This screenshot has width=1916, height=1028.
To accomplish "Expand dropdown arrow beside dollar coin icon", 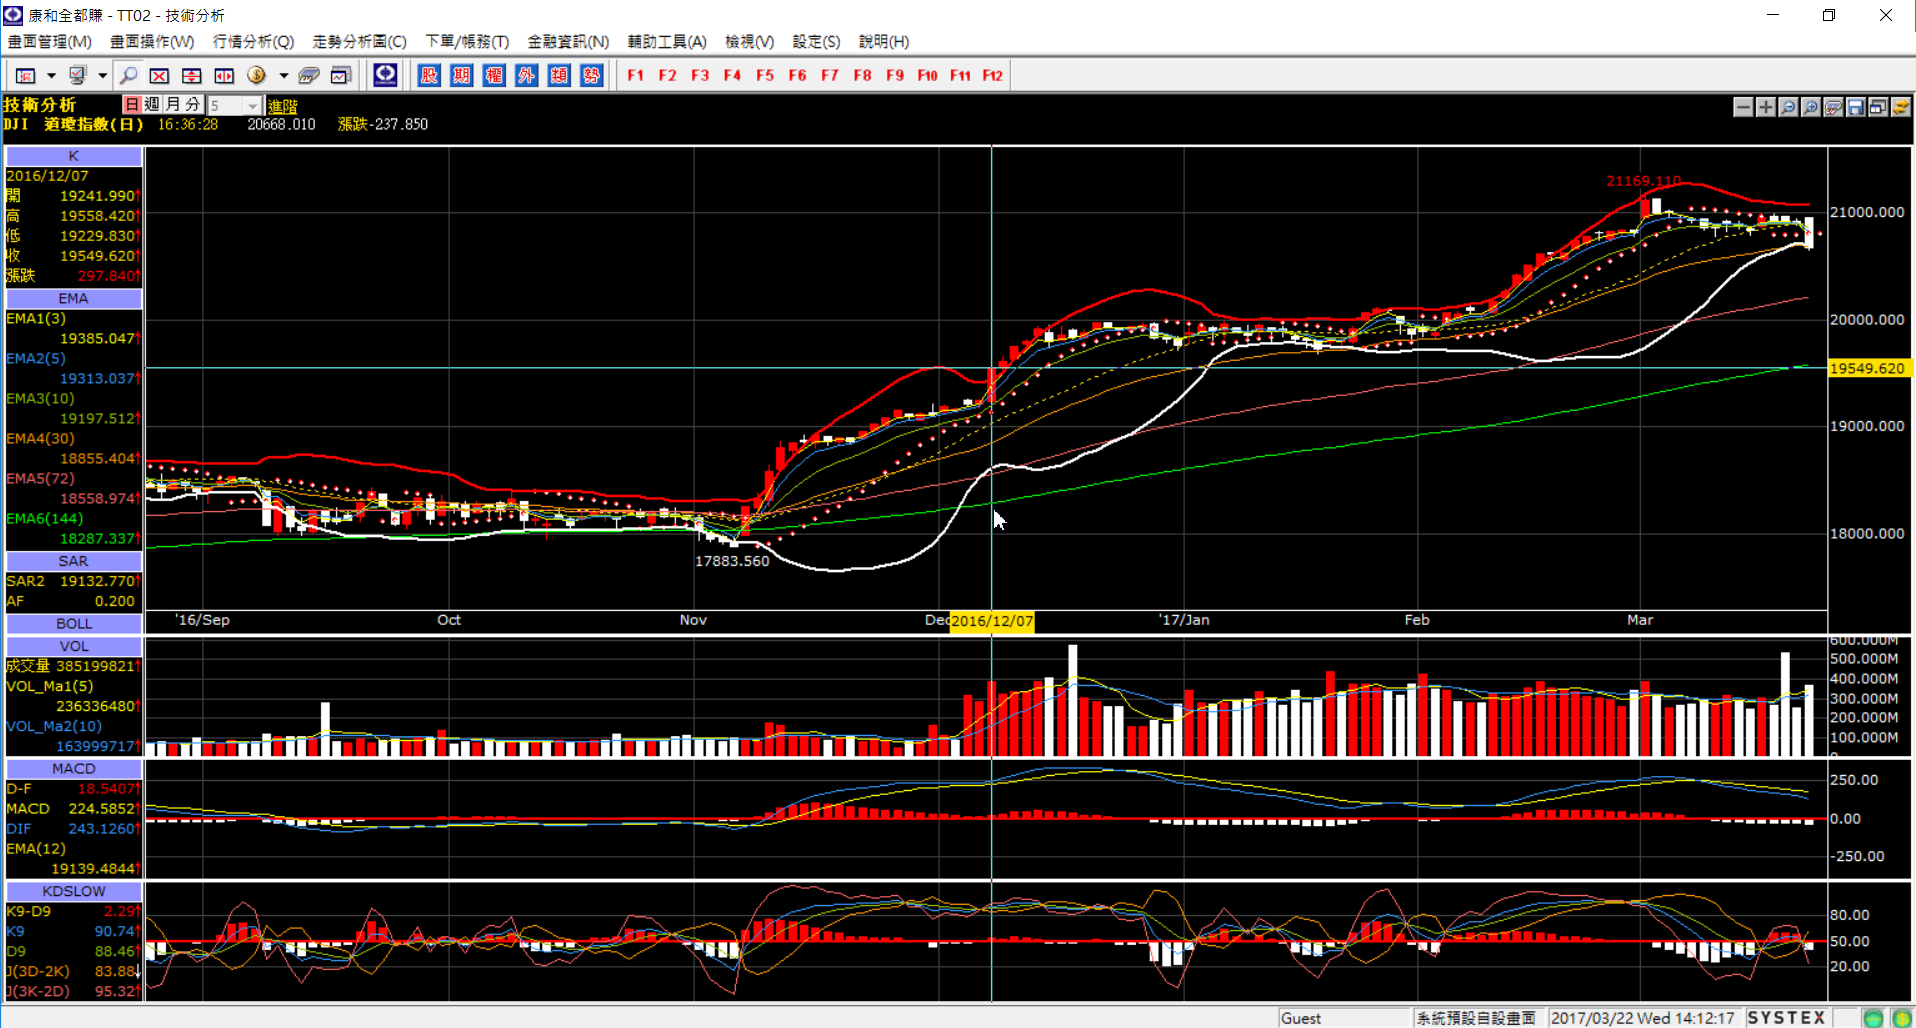I will pyautogui.click(x=284, y=75).
